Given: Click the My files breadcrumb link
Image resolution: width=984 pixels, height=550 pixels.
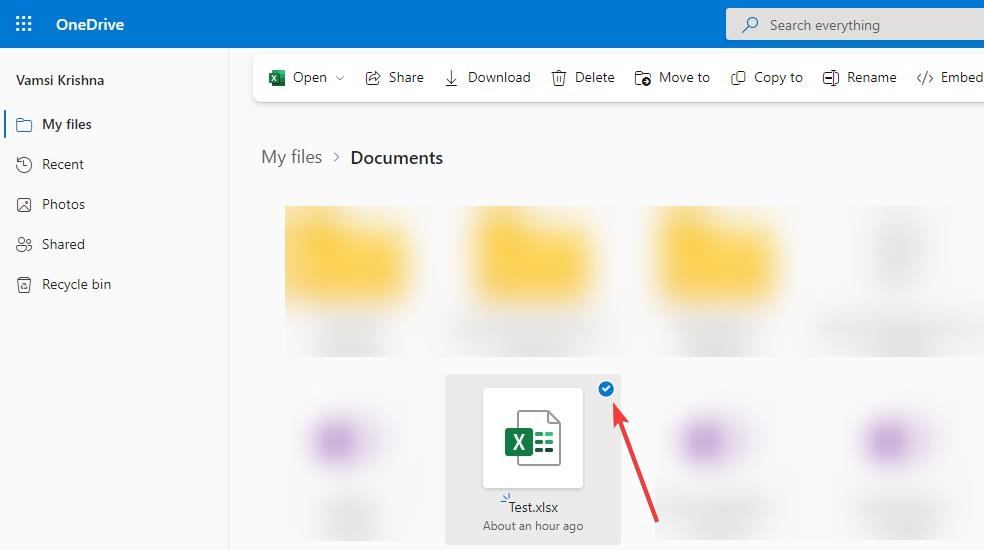Looking at the screenshot, I should click(x=291, y=157).
